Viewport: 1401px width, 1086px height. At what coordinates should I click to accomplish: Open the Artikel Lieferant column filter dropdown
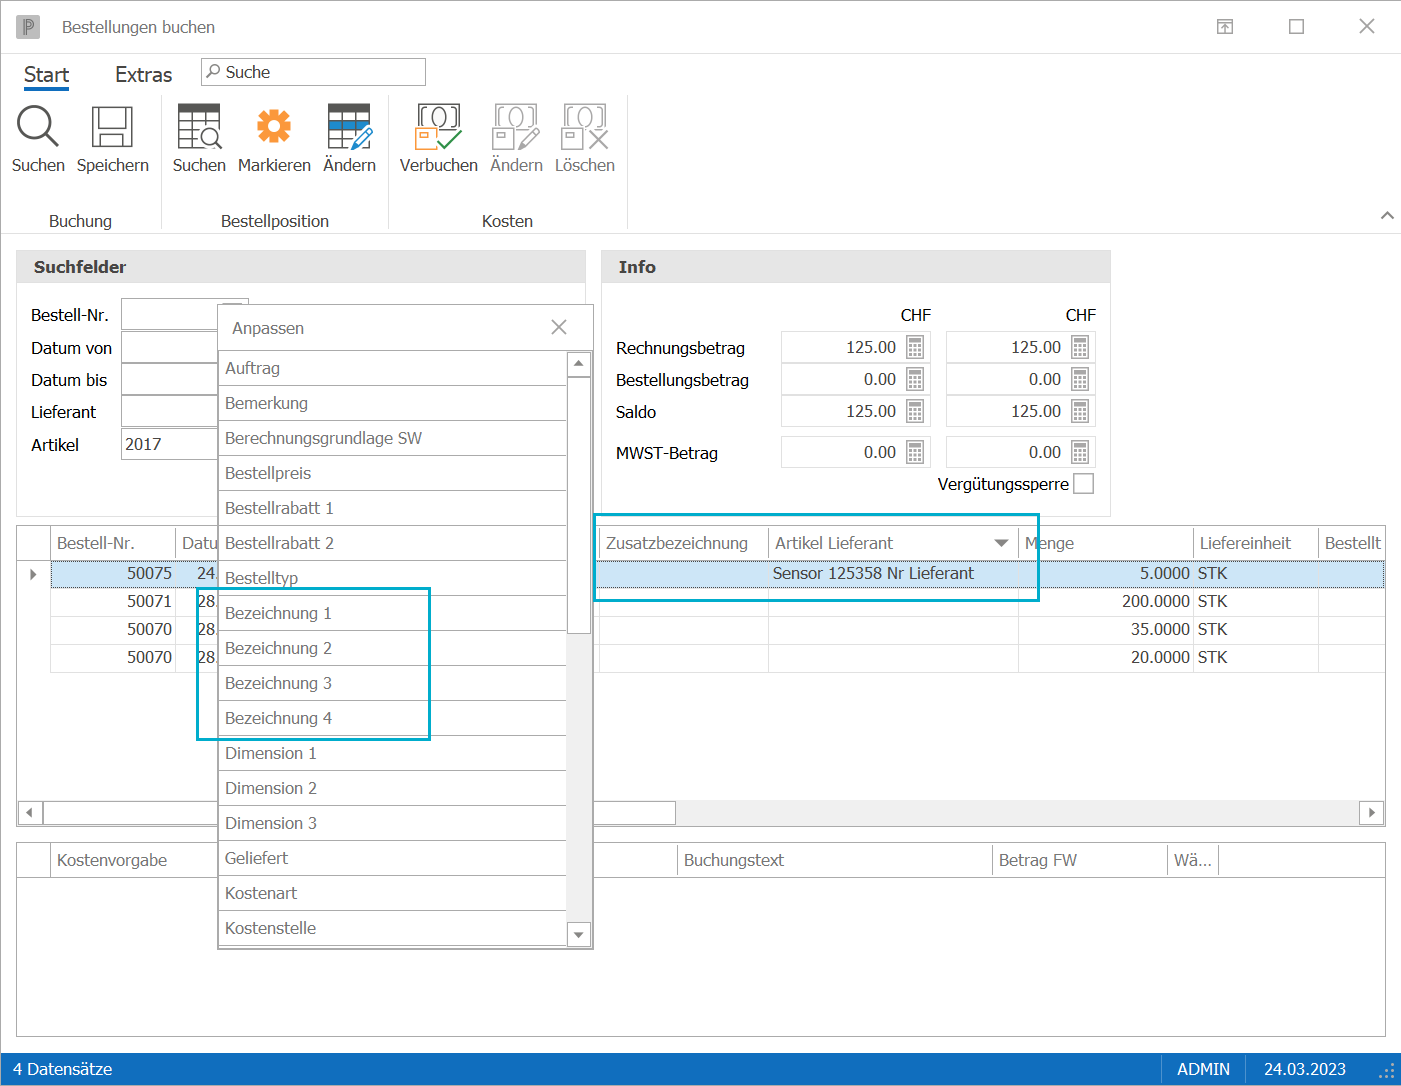1001,543
